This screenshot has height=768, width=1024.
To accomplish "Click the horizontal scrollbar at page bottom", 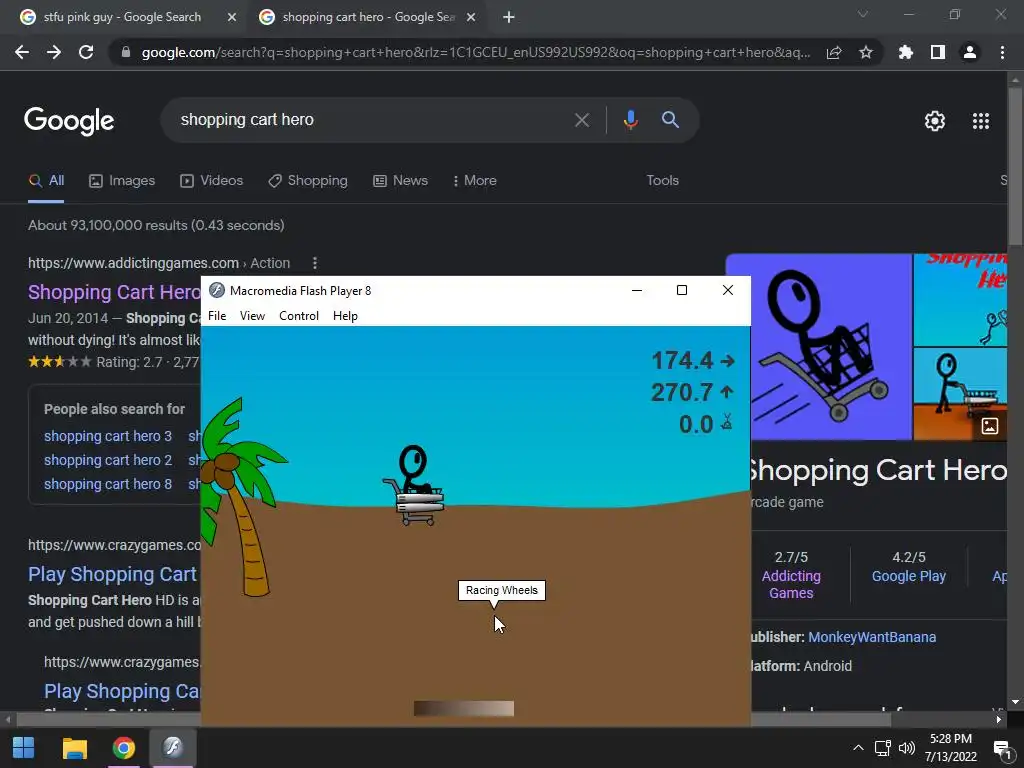I will click(x=454, y=720).
